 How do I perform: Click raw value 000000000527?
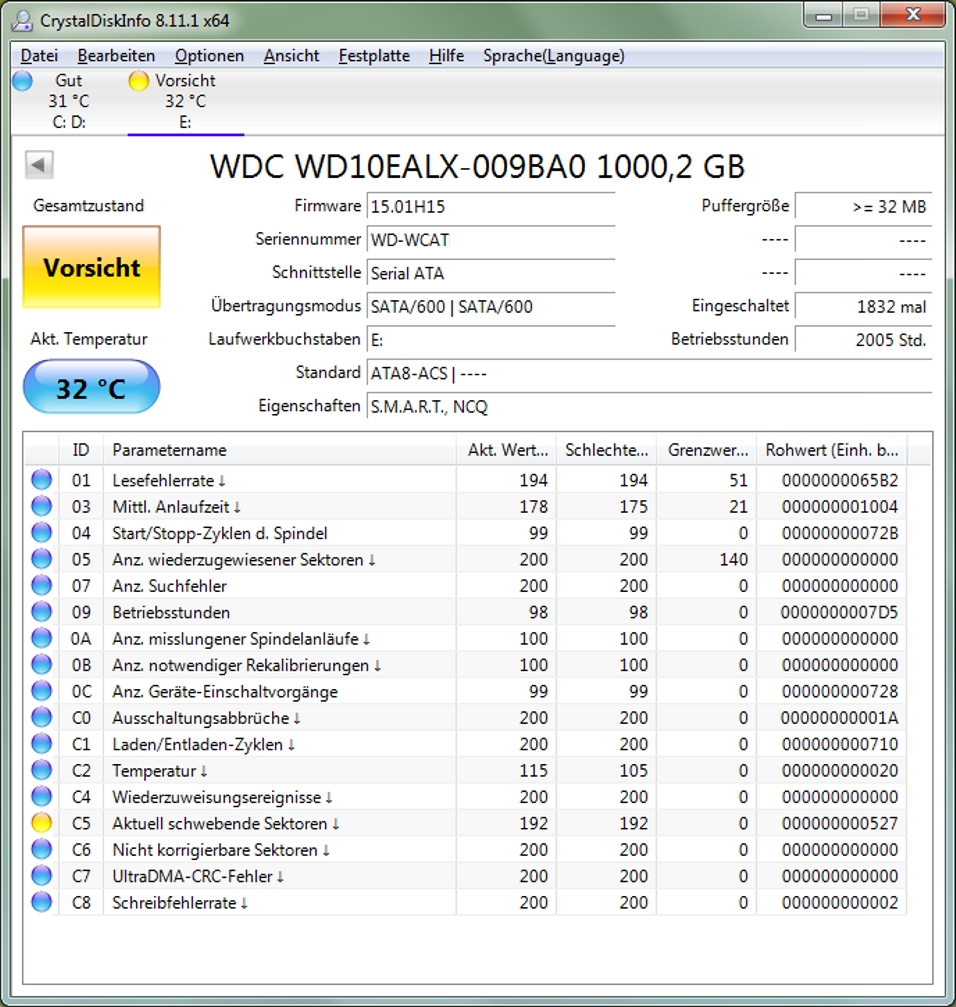[840, 823]
